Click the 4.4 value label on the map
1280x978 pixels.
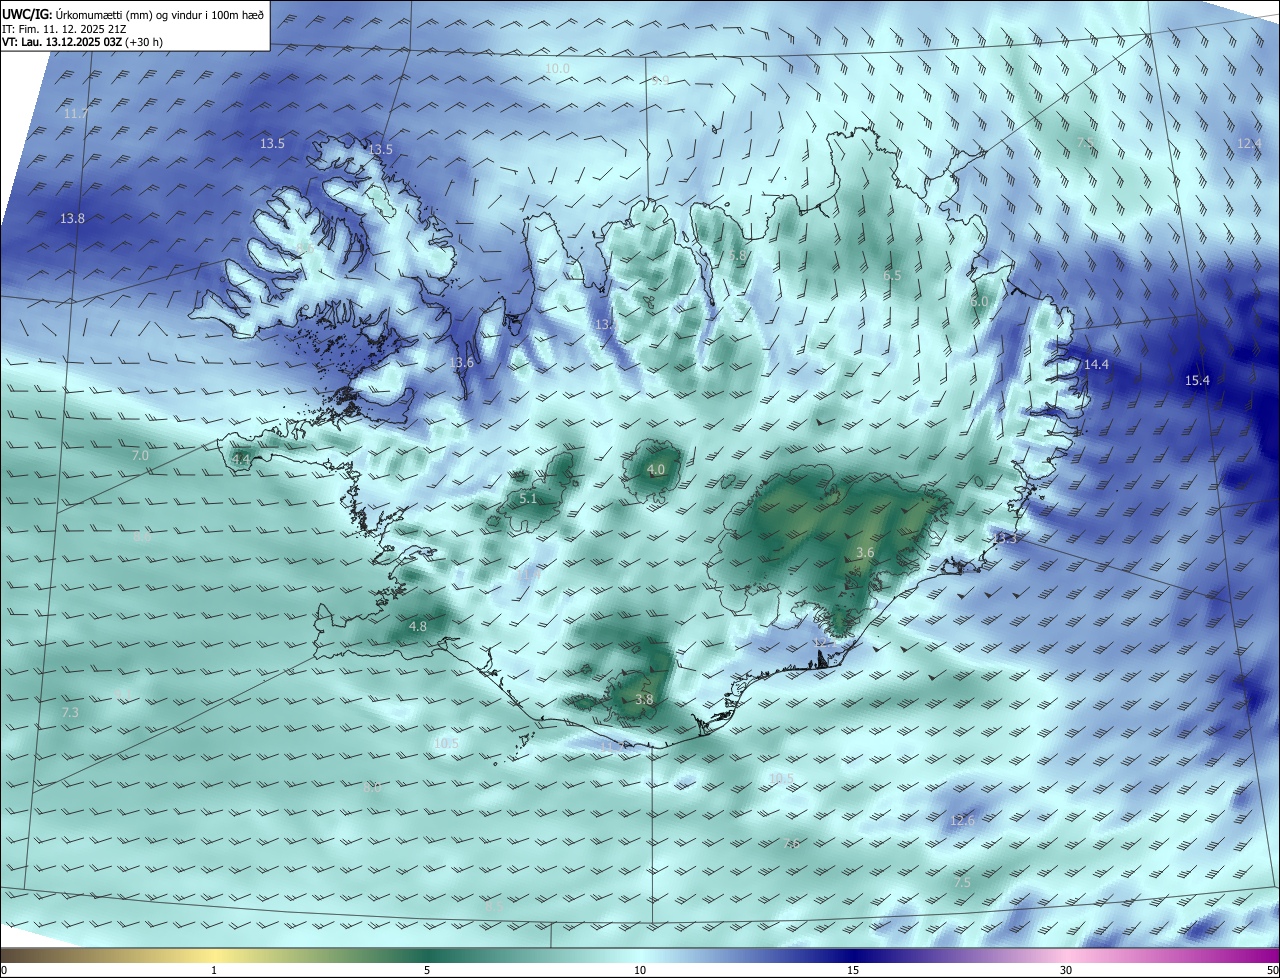point(240,459)
